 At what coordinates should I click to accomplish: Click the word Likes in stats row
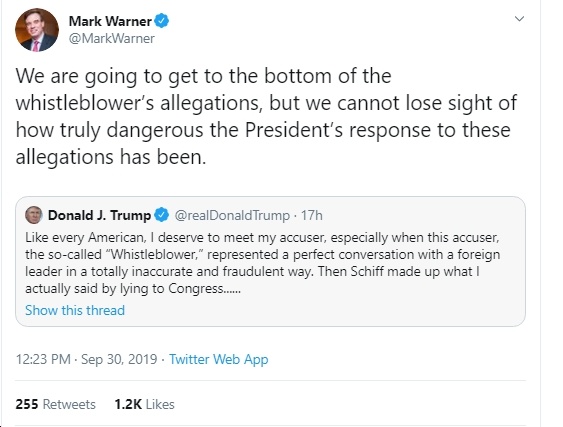pyautogui.click(x=160, y=404)
